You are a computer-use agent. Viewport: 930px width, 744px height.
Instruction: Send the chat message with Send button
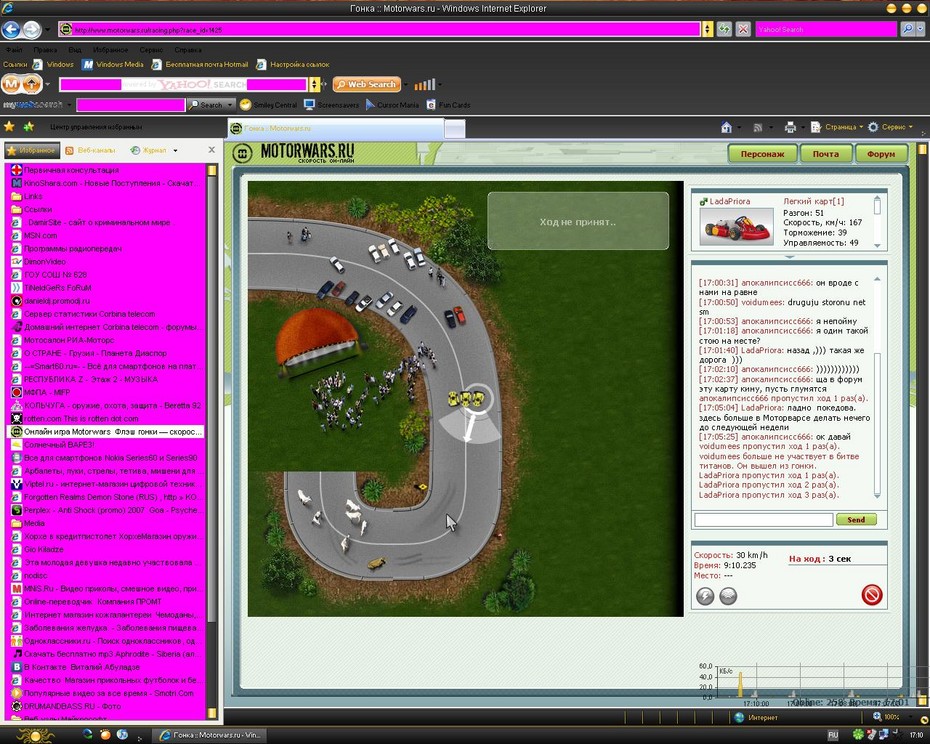[856, 520]
